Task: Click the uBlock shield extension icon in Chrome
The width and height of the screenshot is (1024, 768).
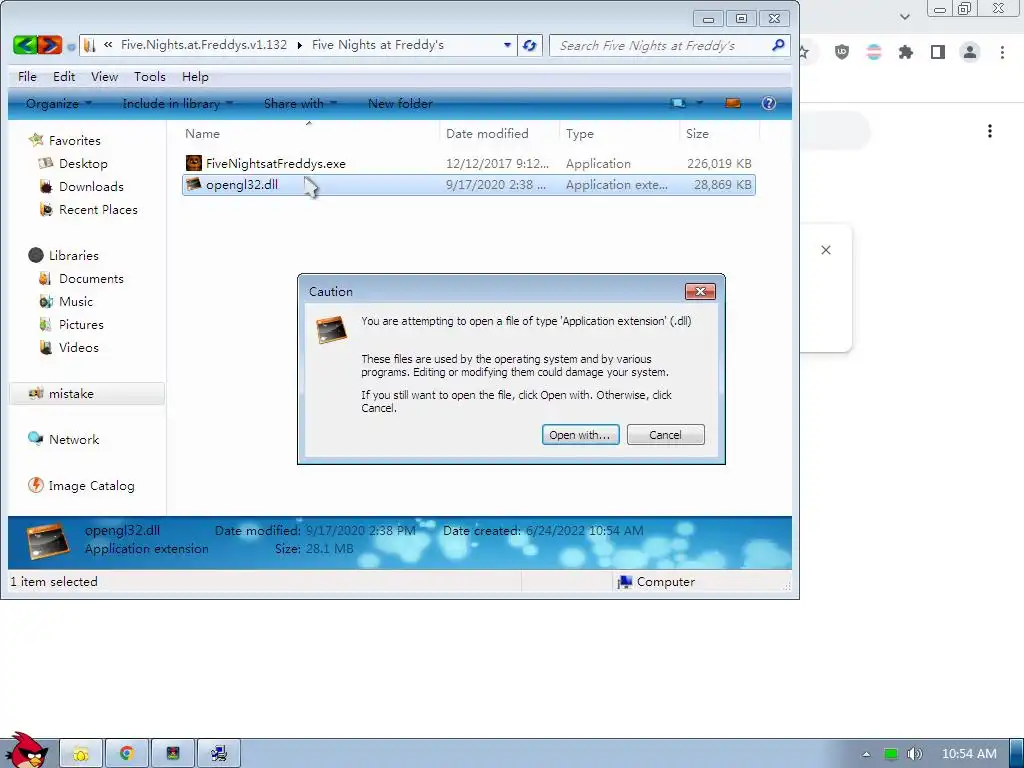Action: tap(842, 52)
